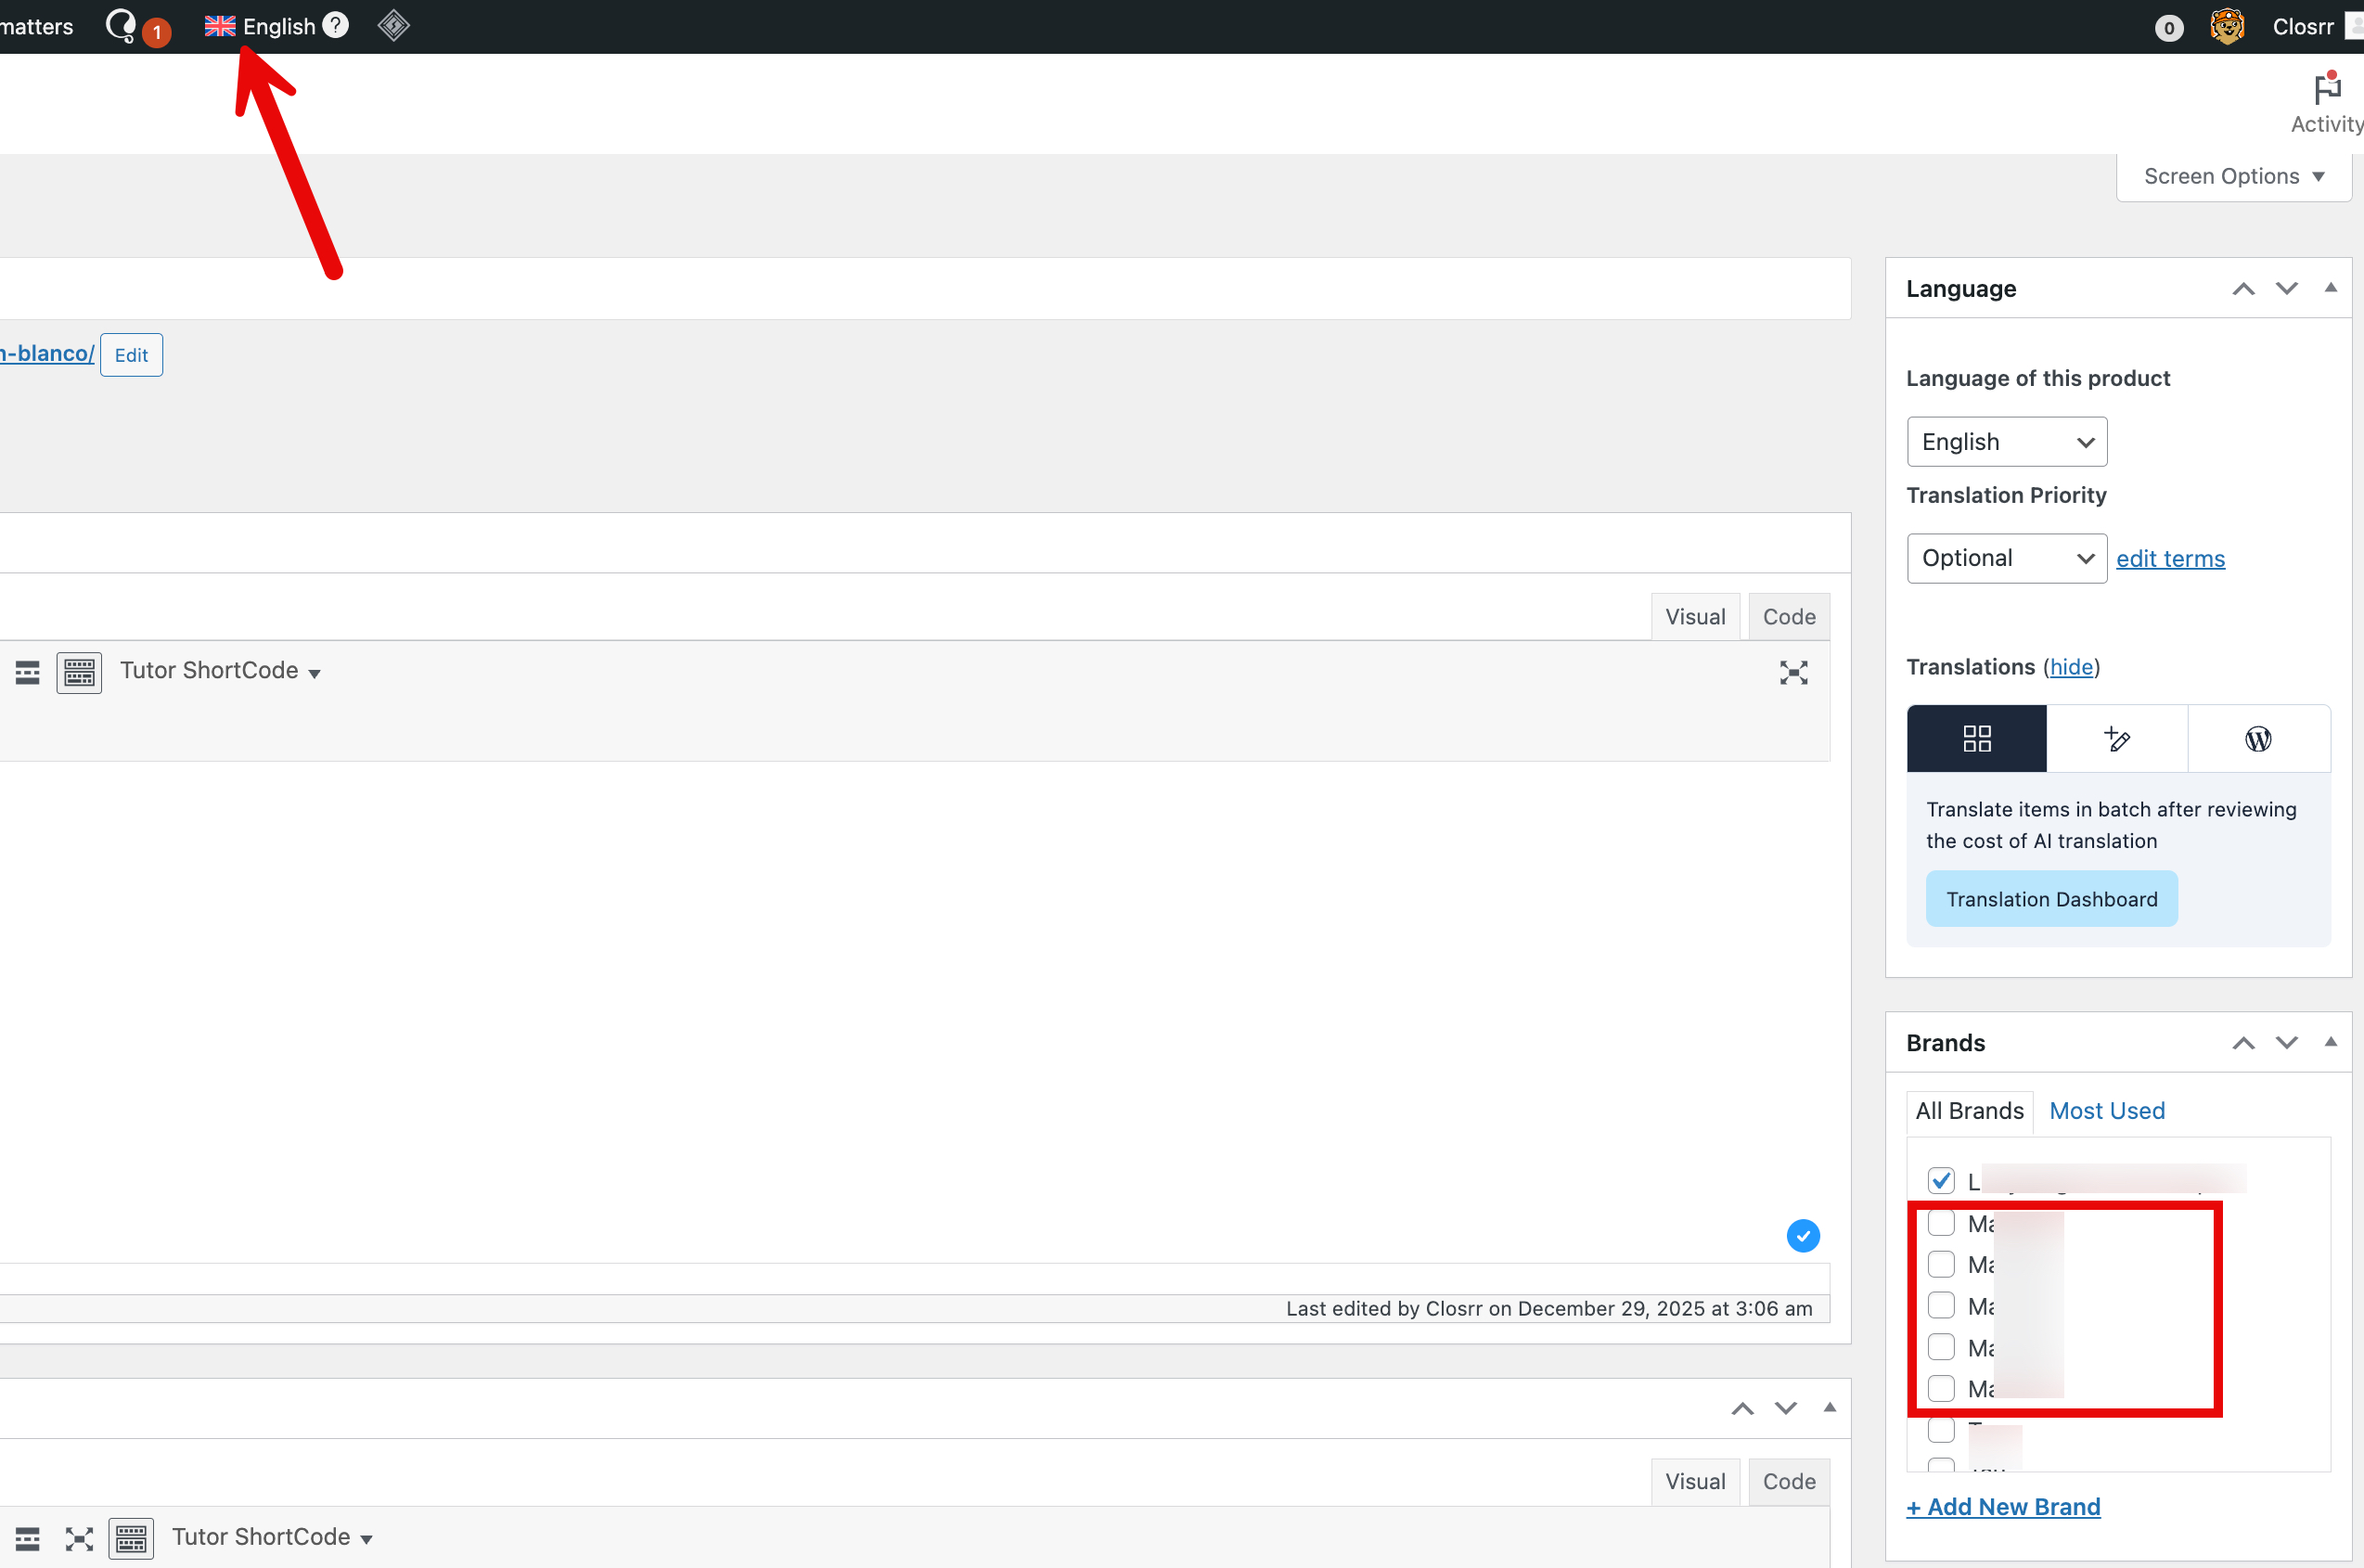Switch top editor to Code tab
Image resolution: width=2364 pixels, height=1568 pixels.
(1788, 617)
